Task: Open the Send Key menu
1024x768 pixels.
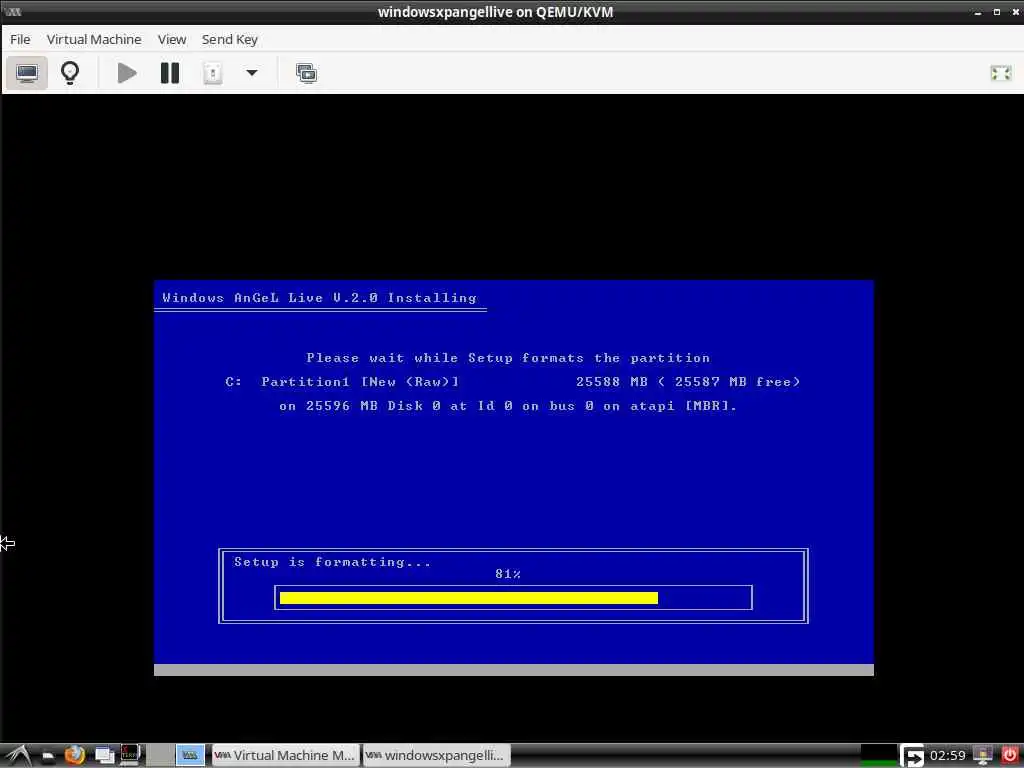Action: 230,39
